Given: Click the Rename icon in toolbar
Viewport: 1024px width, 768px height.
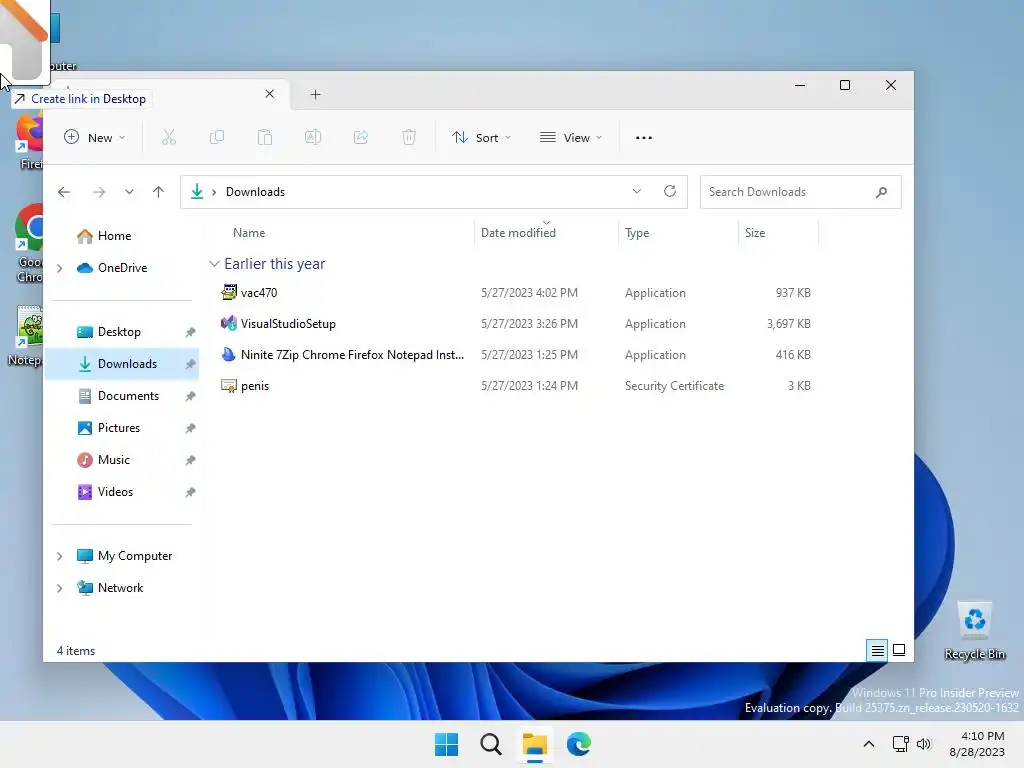Looking at the screenshot, I should [313, 138].
